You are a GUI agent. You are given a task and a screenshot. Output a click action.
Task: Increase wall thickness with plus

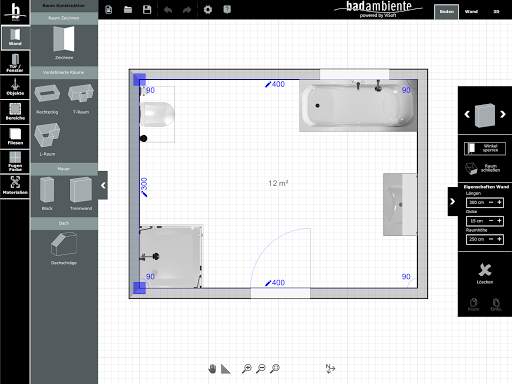(x=499, y=221)
